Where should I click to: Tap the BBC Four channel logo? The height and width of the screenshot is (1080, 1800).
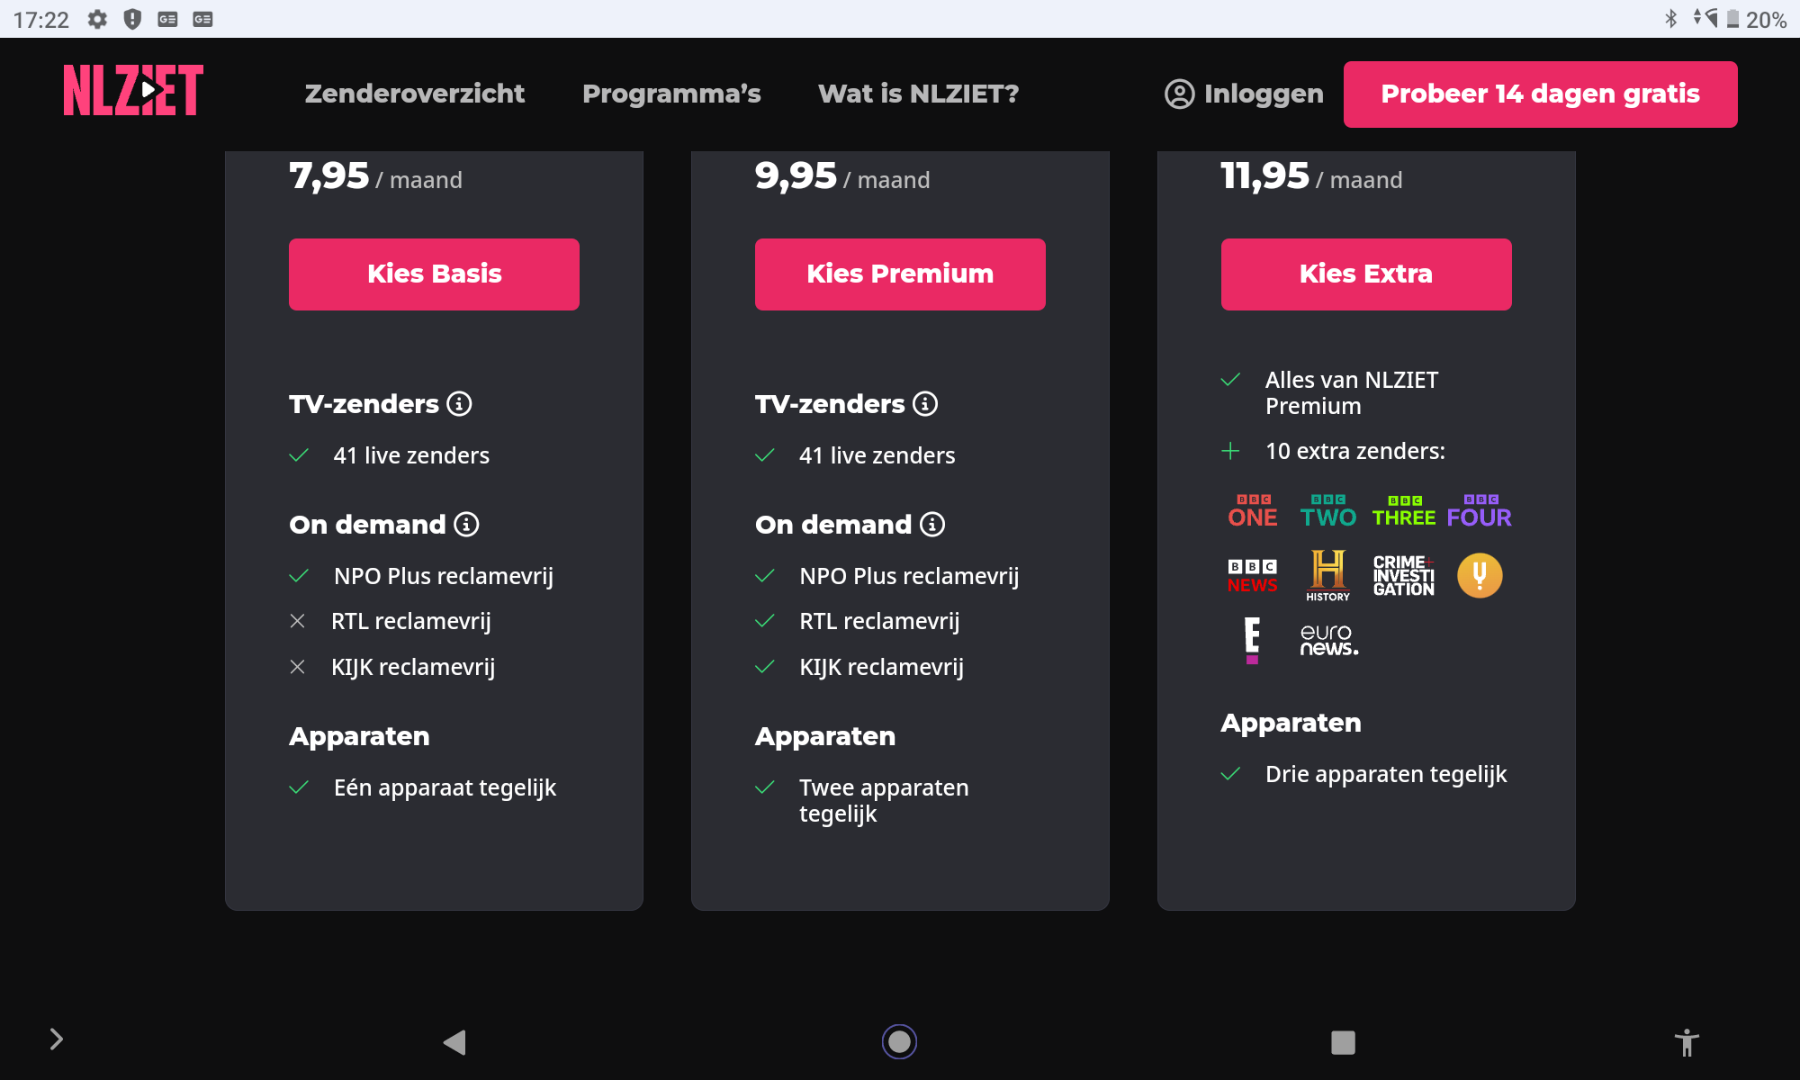point(1479,511)
